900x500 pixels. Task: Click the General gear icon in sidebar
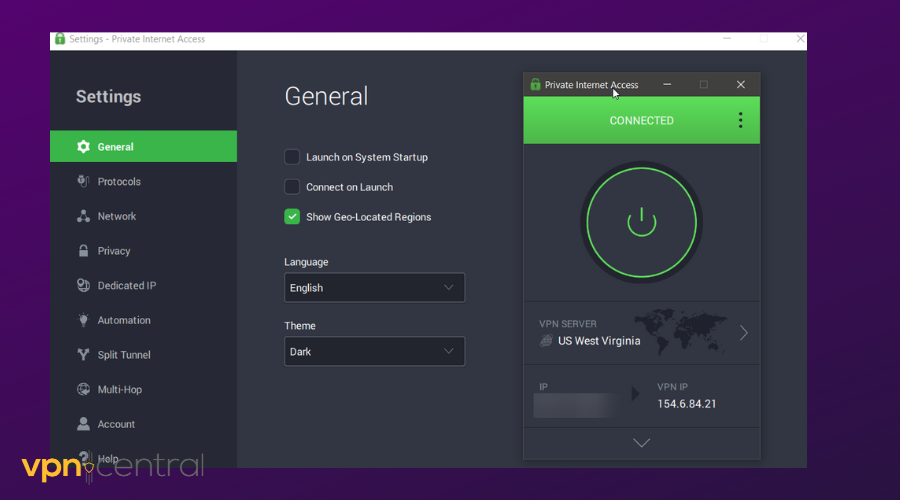[83, 146]
